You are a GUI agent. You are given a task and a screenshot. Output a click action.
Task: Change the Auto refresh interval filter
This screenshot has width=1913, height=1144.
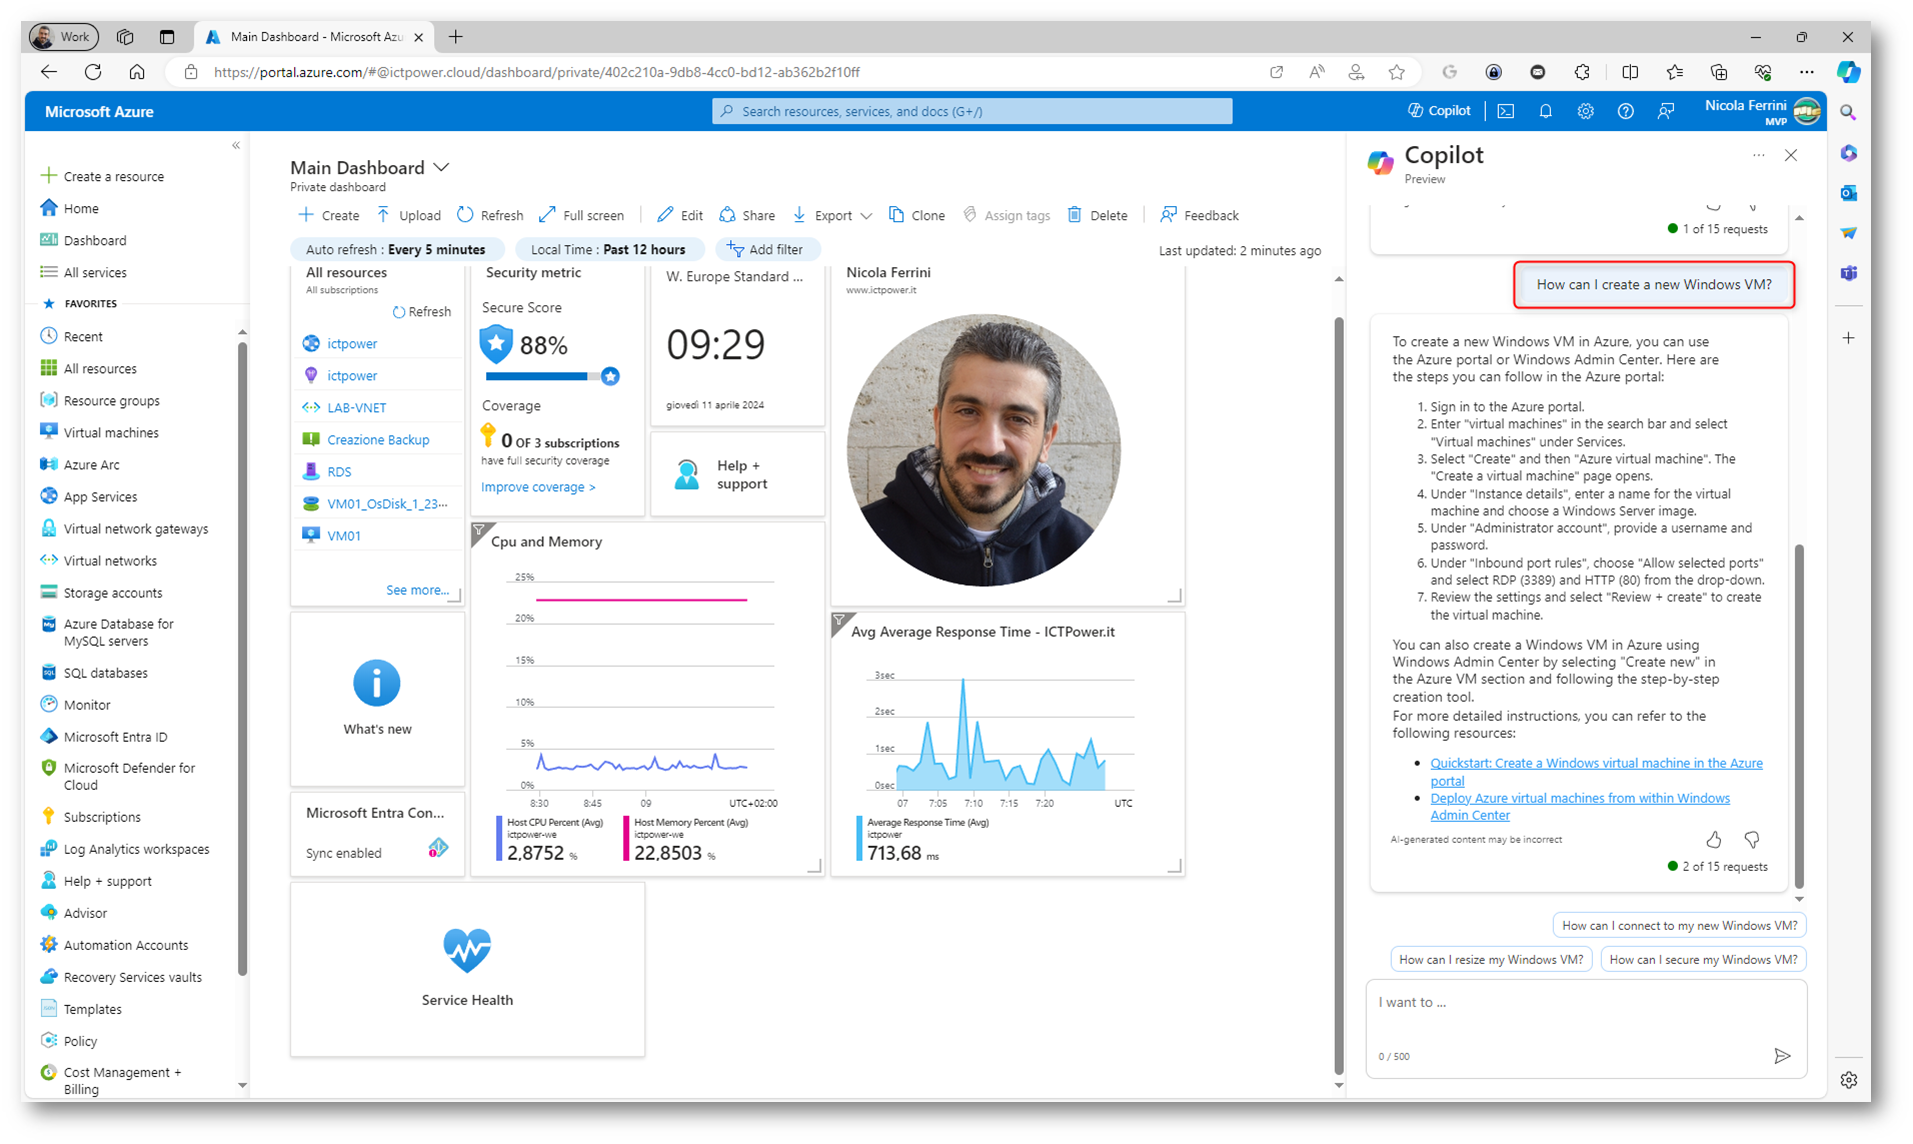[396, 250]
